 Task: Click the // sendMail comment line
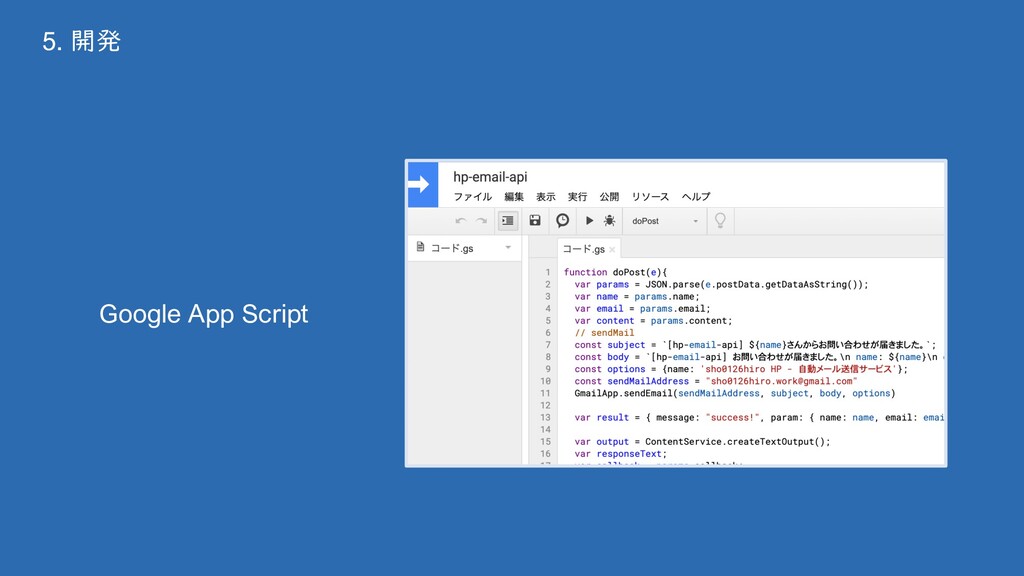604,333
